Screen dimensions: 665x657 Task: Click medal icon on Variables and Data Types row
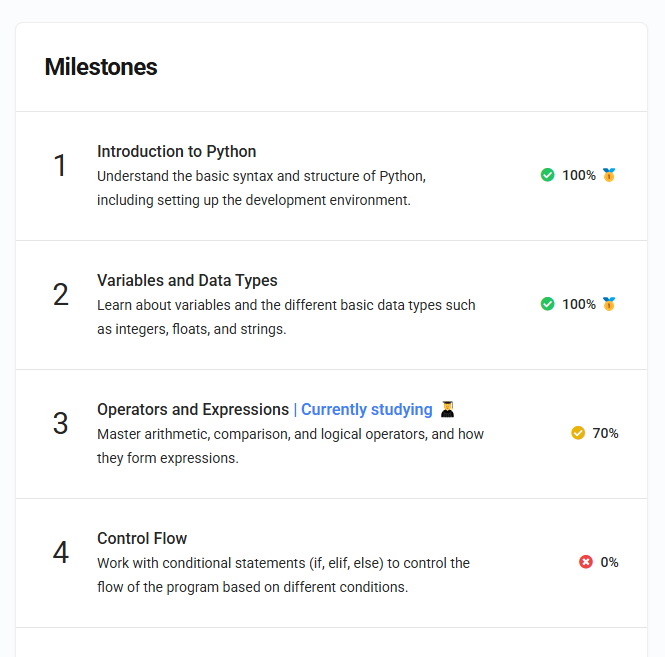[609, 304]
